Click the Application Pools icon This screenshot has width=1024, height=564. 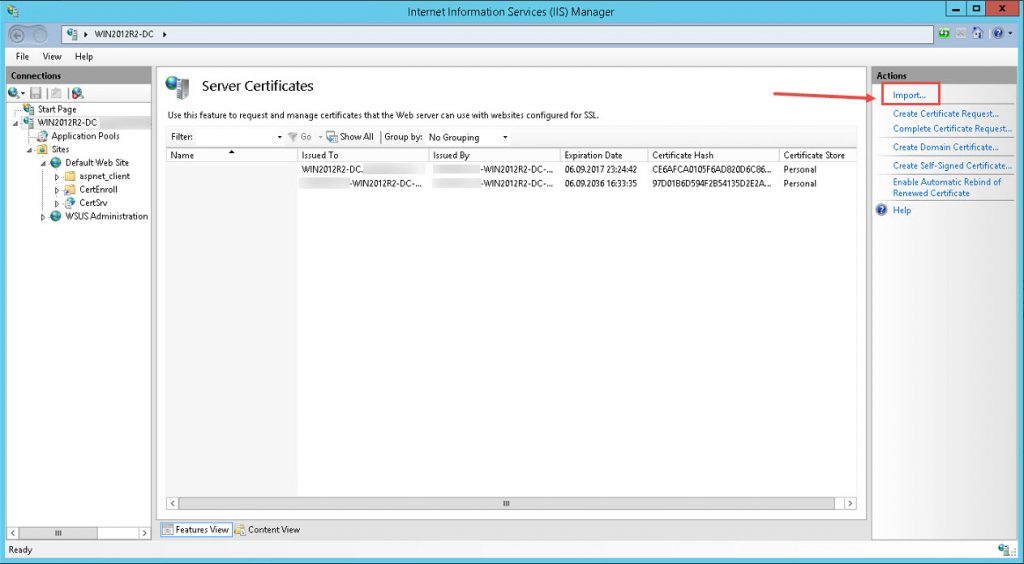[42, 136]
